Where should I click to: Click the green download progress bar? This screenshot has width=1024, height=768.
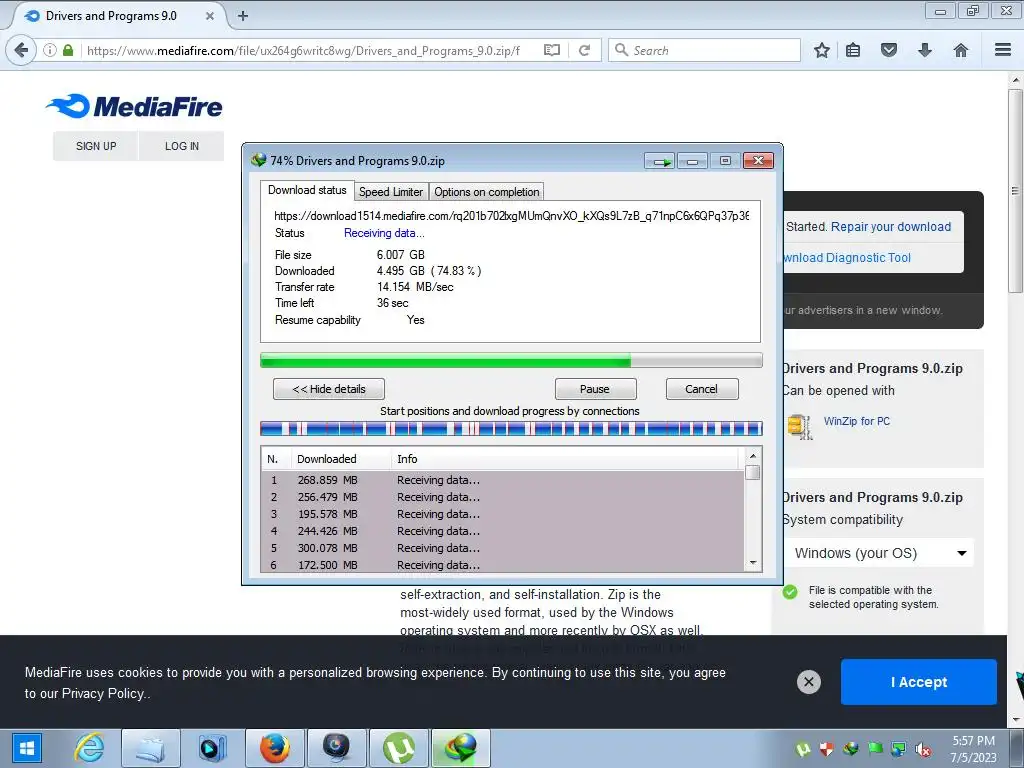click(x=511, y=360)
